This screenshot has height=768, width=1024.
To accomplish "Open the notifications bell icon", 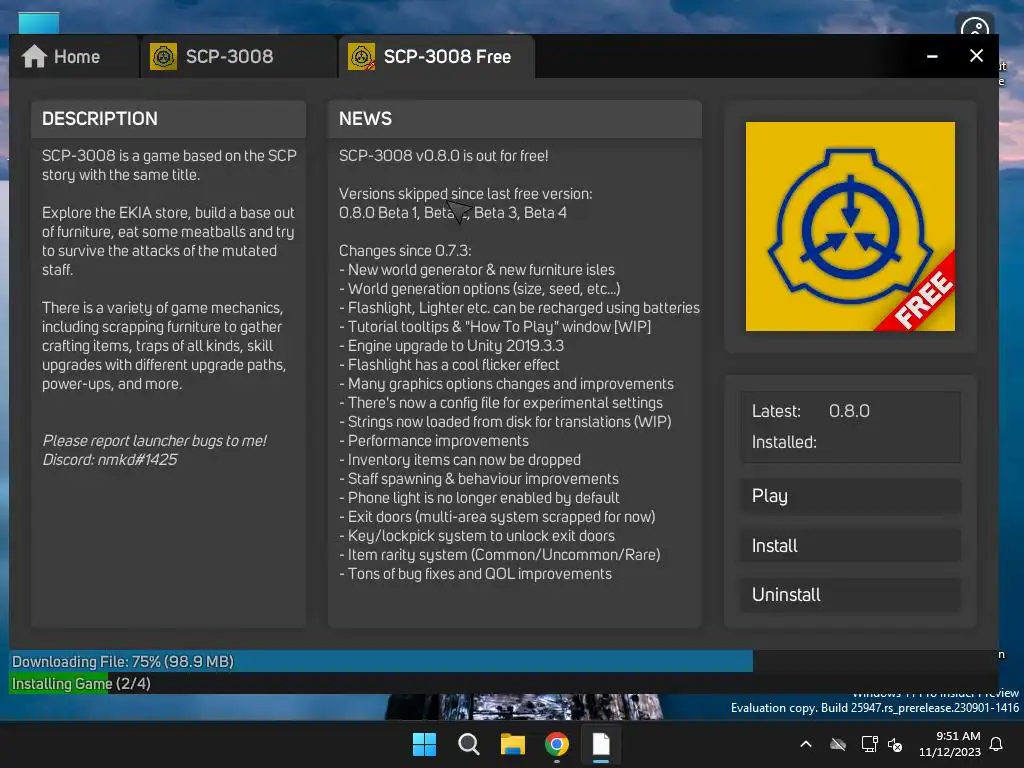I will 997,744.
